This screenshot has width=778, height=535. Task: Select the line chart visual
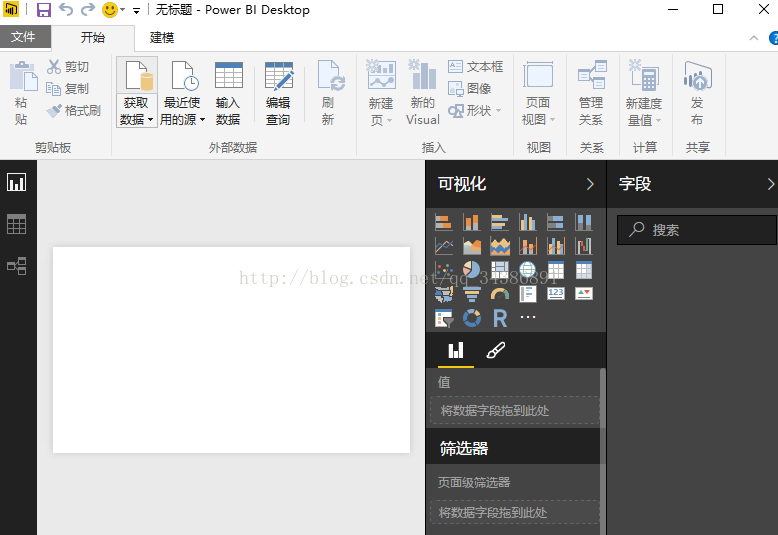coord(443,246)
